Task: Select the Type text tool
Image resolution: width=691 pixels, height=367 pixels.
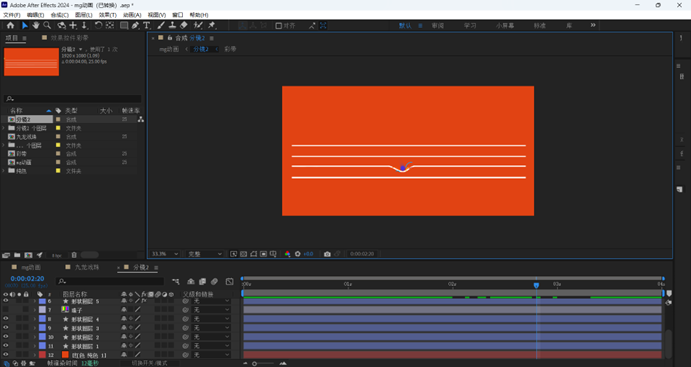Action: point(147,26)
